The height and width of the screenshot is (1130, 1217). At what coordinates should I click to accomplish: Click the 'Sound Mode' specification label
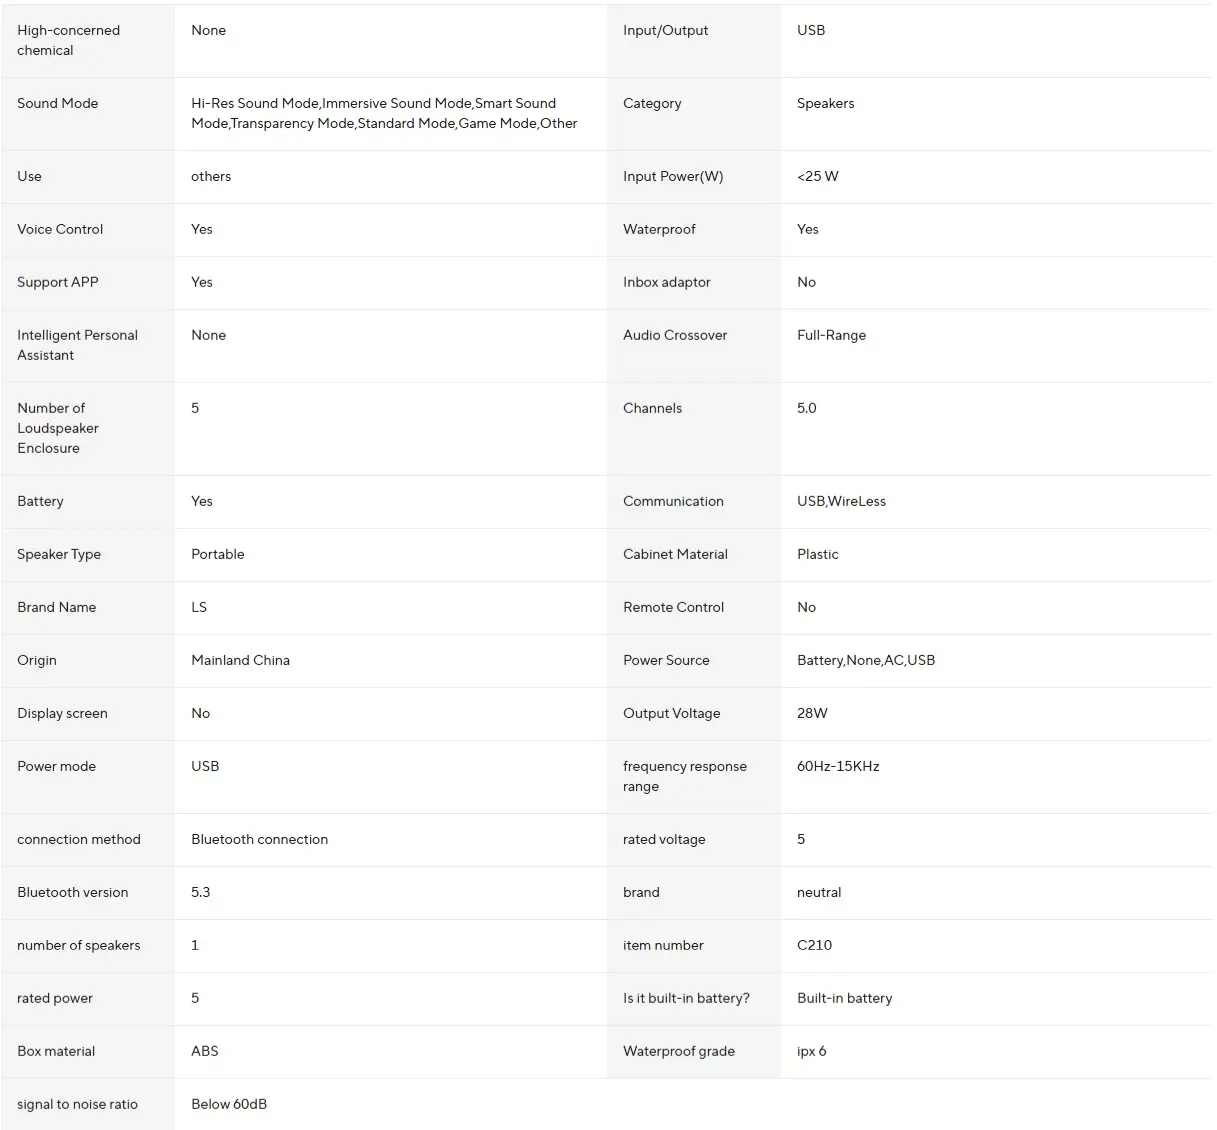(58, 103)
